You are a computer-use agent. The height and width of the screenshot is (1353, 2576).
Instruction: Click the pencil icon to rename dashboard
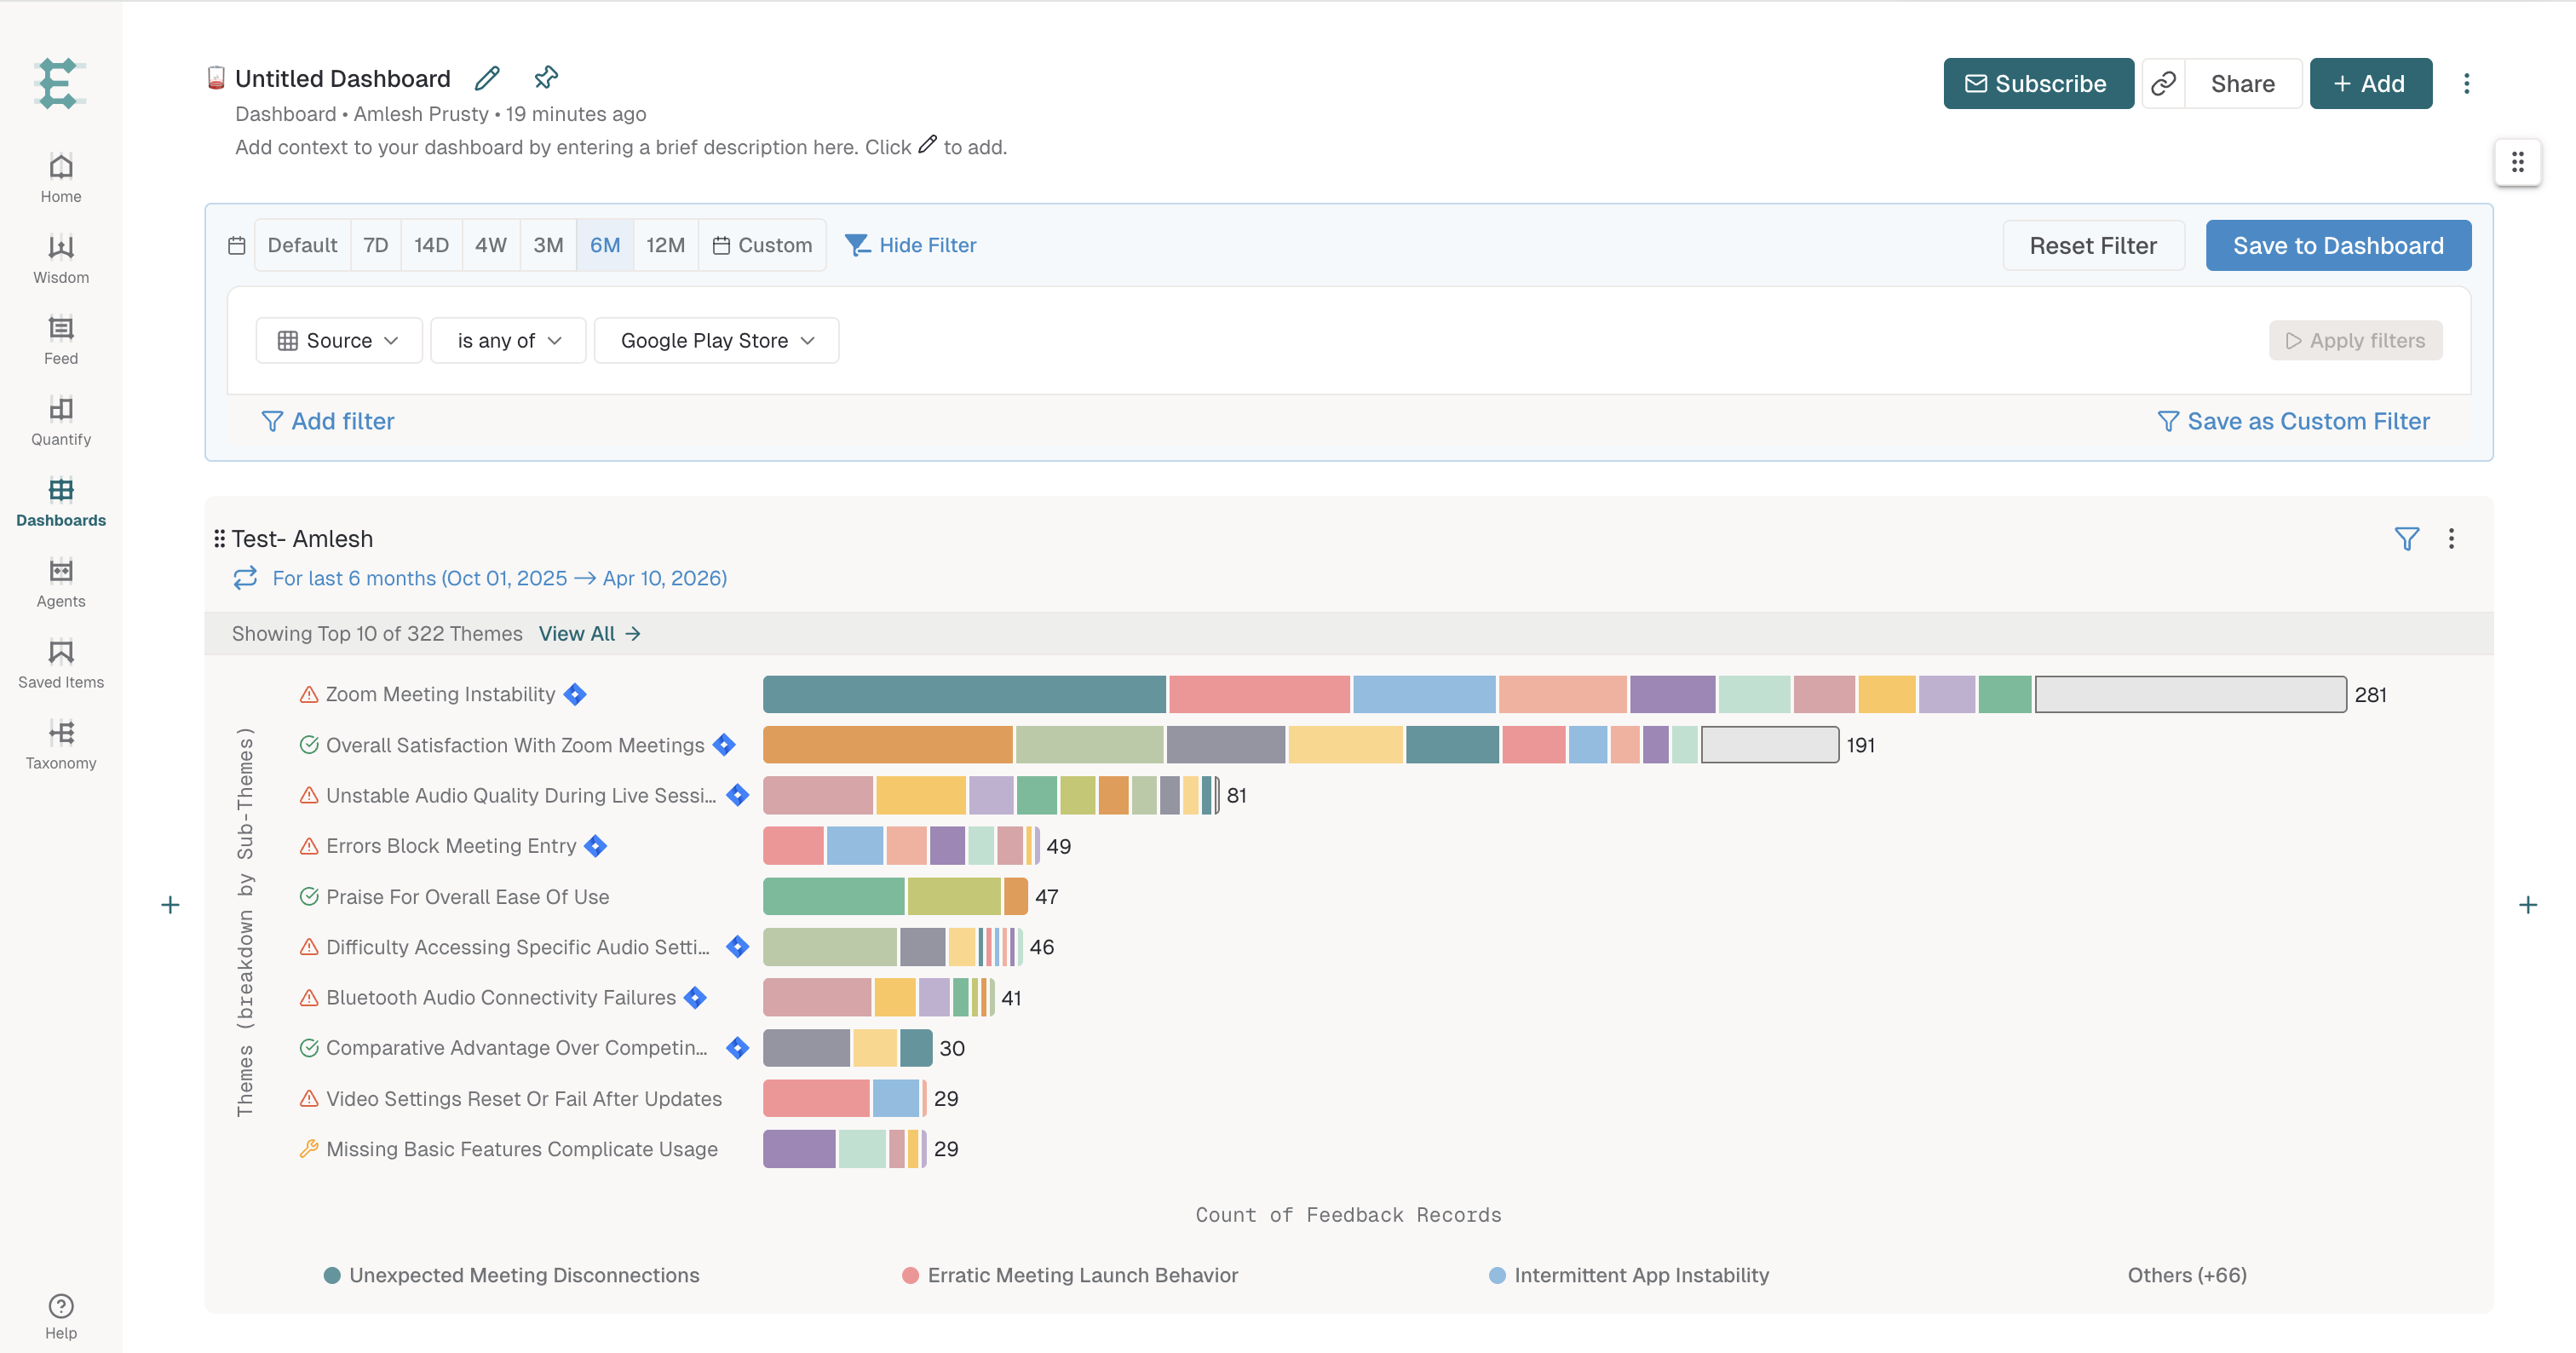pyautogui.click(x=487, y=78)
